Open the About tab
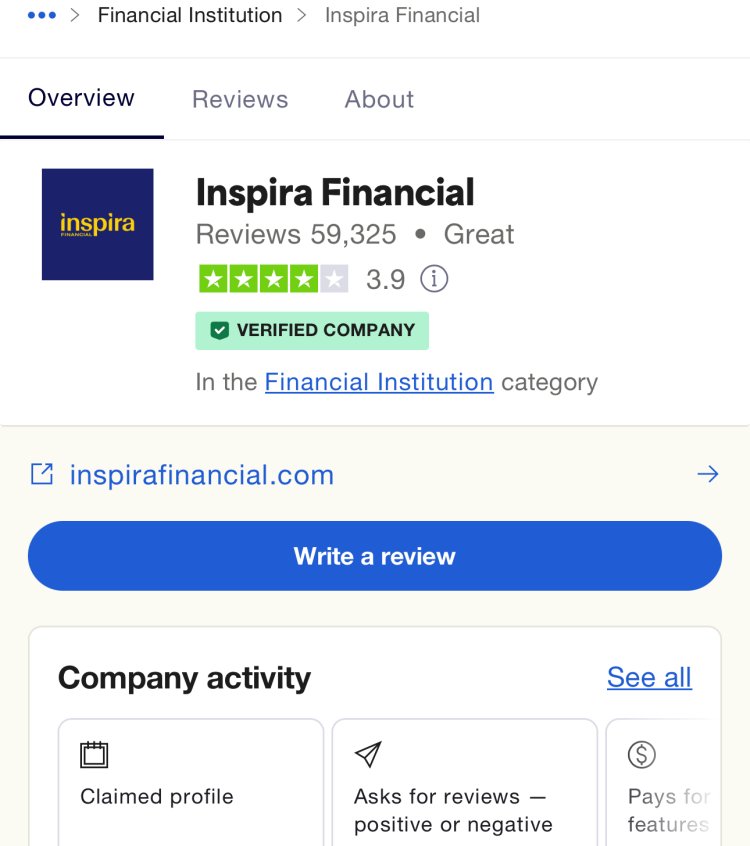Image resolution: width=750 pixels, height=846 pixels. (x=379, y=99)
